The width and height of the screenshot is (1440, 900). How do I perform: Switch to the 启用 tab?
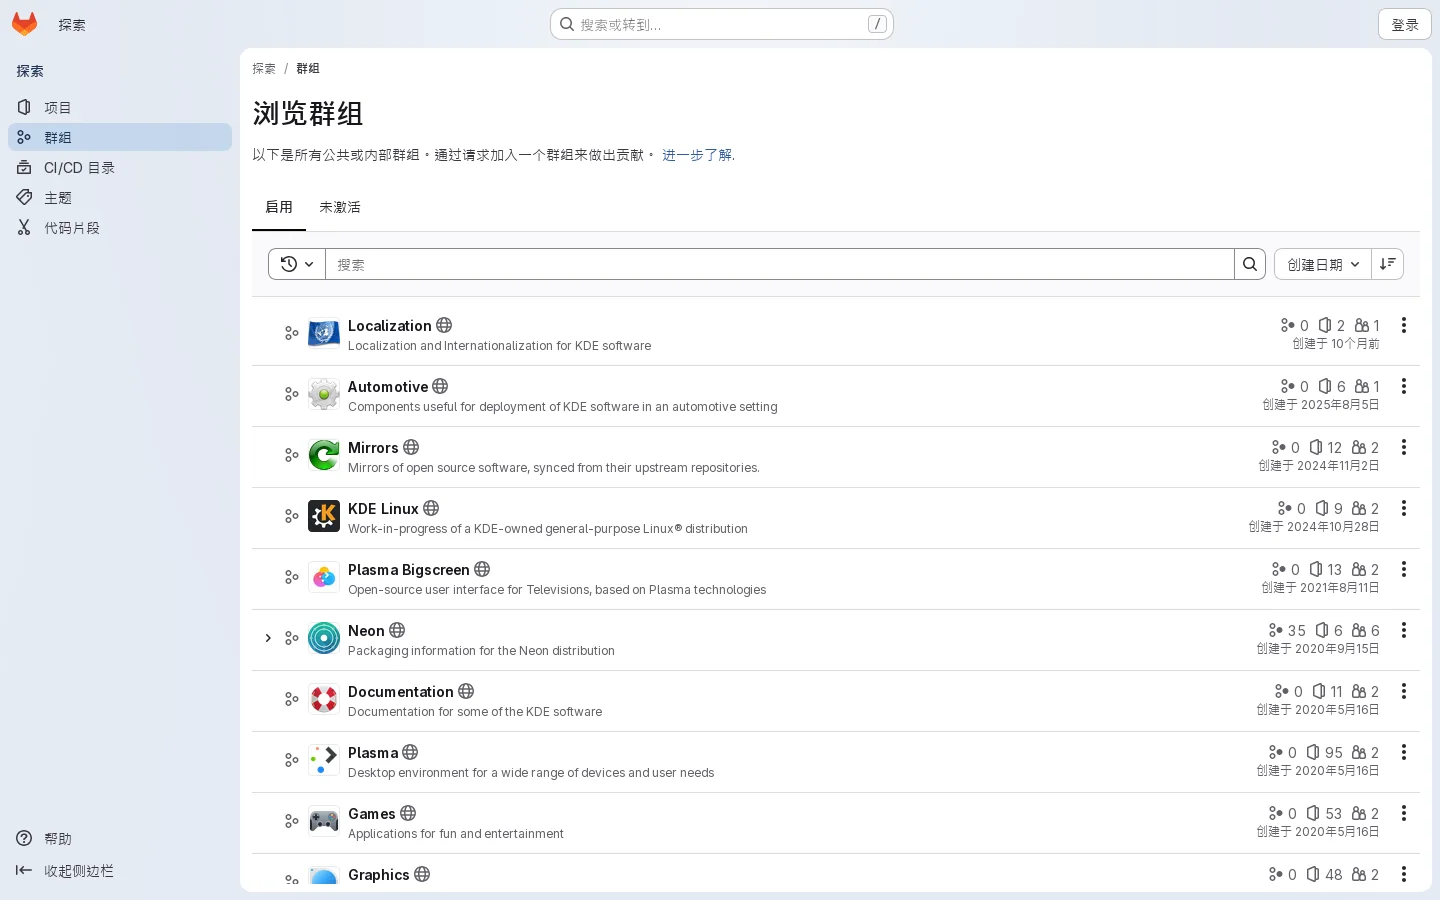pos(279,207)
